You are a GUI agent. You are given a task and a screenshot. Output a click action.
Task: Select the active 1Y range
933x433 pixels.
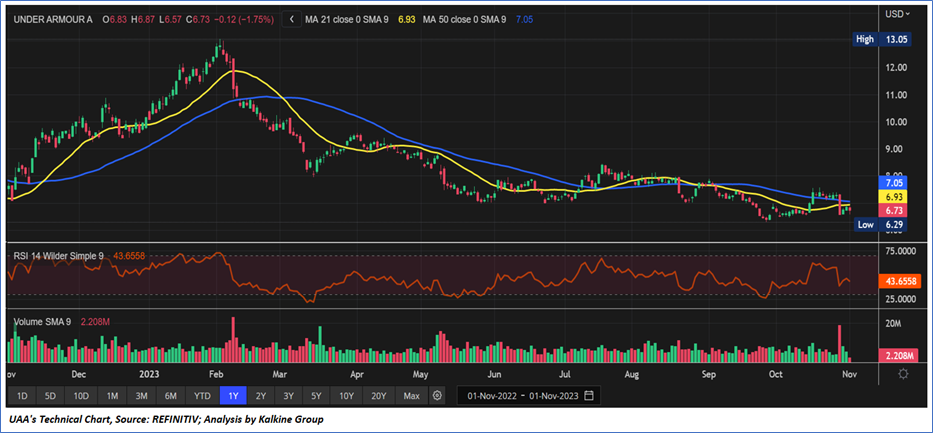click(233, 396)
